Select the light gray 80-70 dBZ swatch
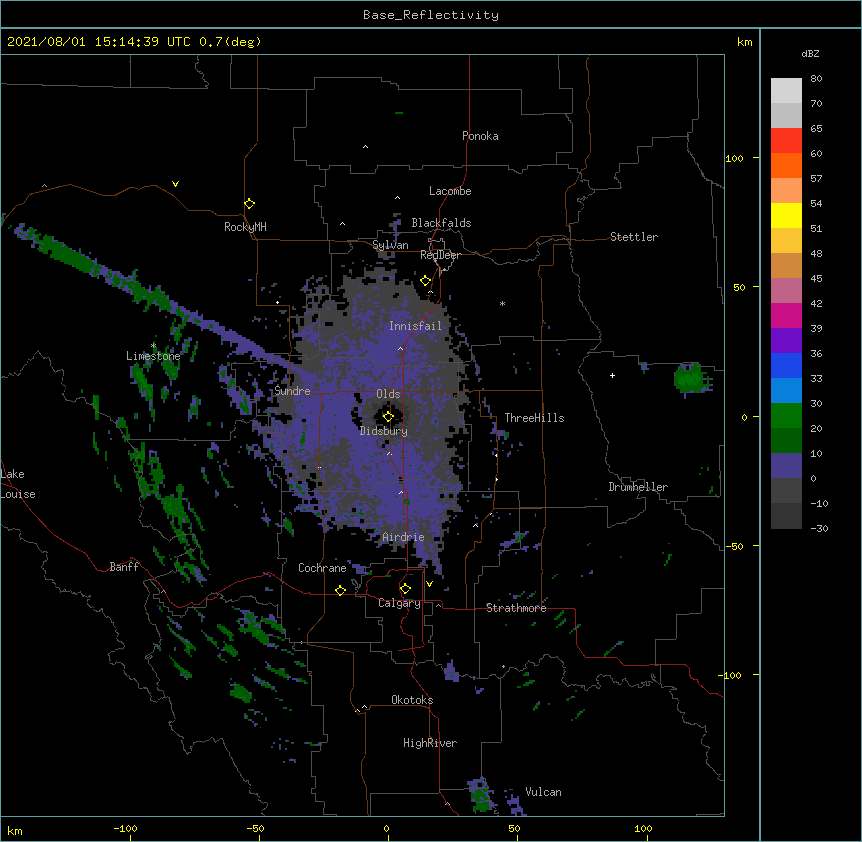This screenshot has width=862, height=842. [786, 90]
